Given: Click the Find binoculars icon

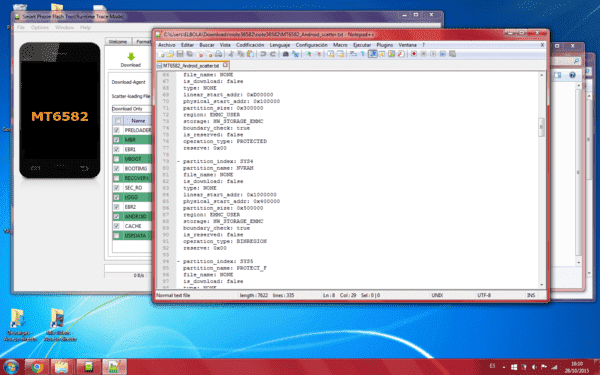Looking at the screenshot, I should (286, 54).
